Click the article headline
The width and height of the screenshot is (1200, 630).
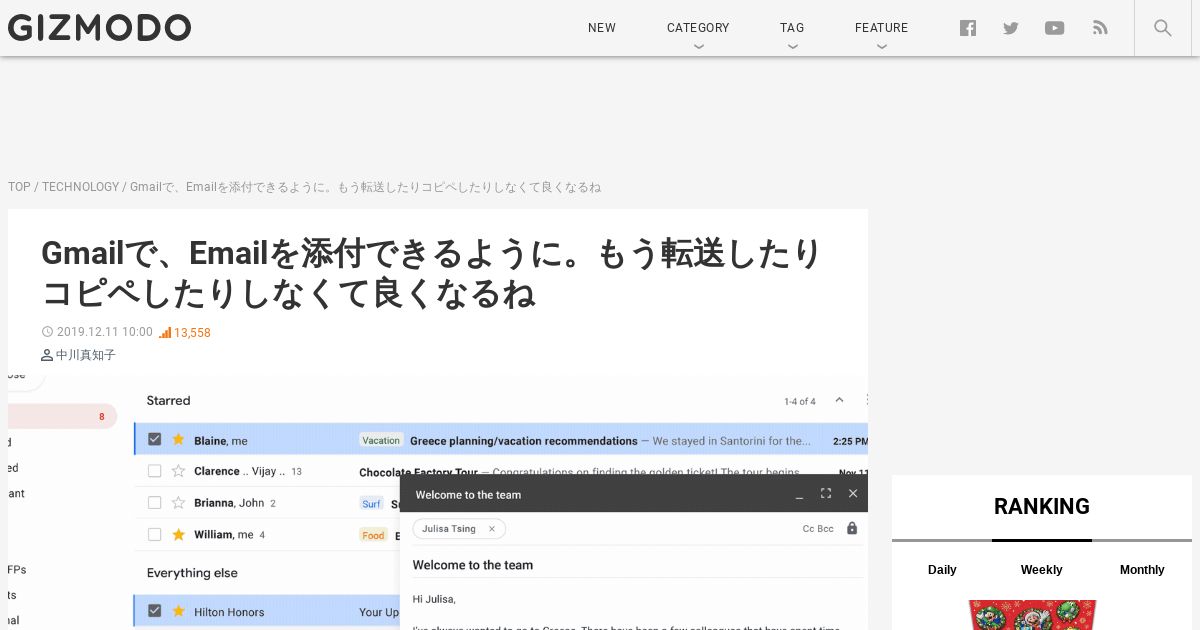point(431,273)
